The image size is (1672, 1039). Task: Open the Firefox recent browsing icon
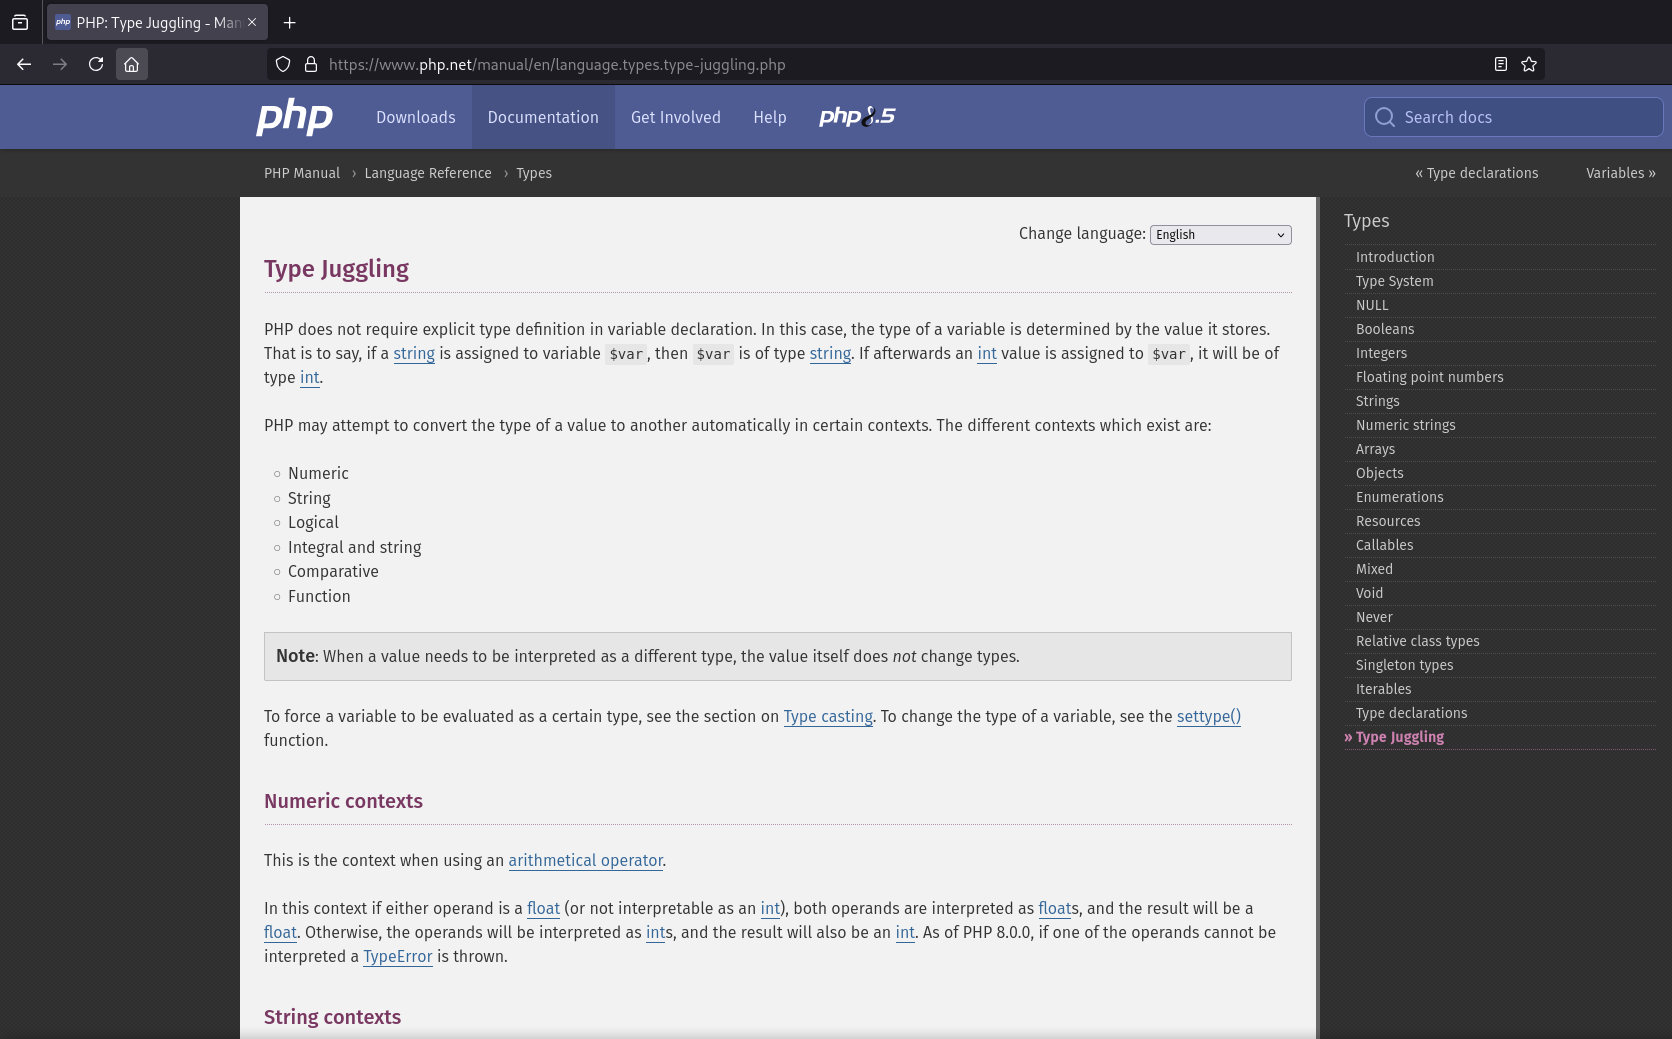[20, 22]
